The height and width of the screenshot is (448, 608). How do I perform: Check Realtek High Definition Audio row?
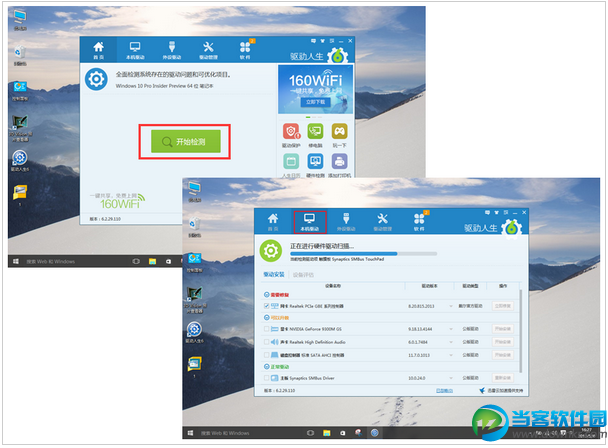click(266, 342)
